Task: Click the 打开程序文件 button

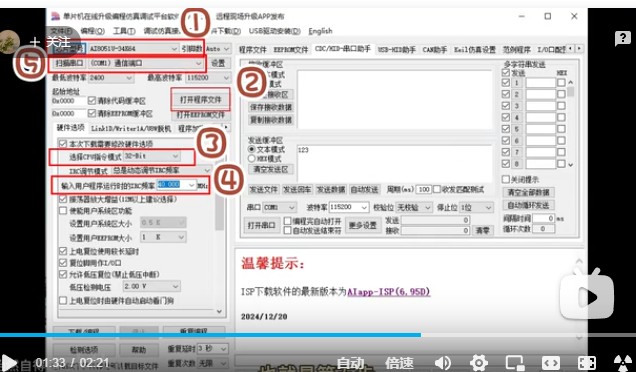Action: 200,99
